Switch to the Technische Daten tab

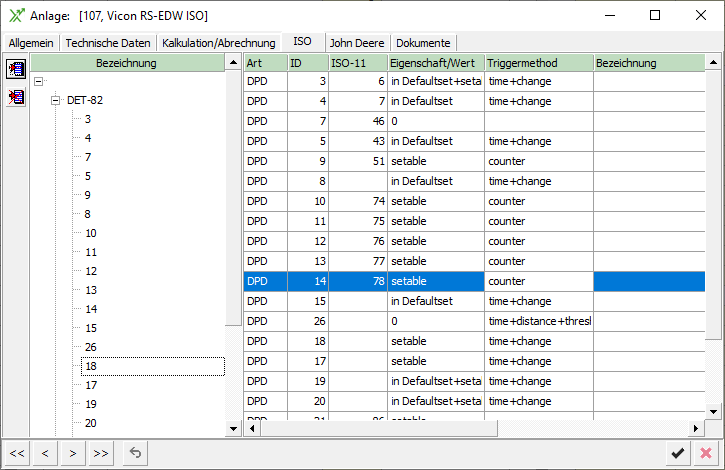[x=108, y=43]
